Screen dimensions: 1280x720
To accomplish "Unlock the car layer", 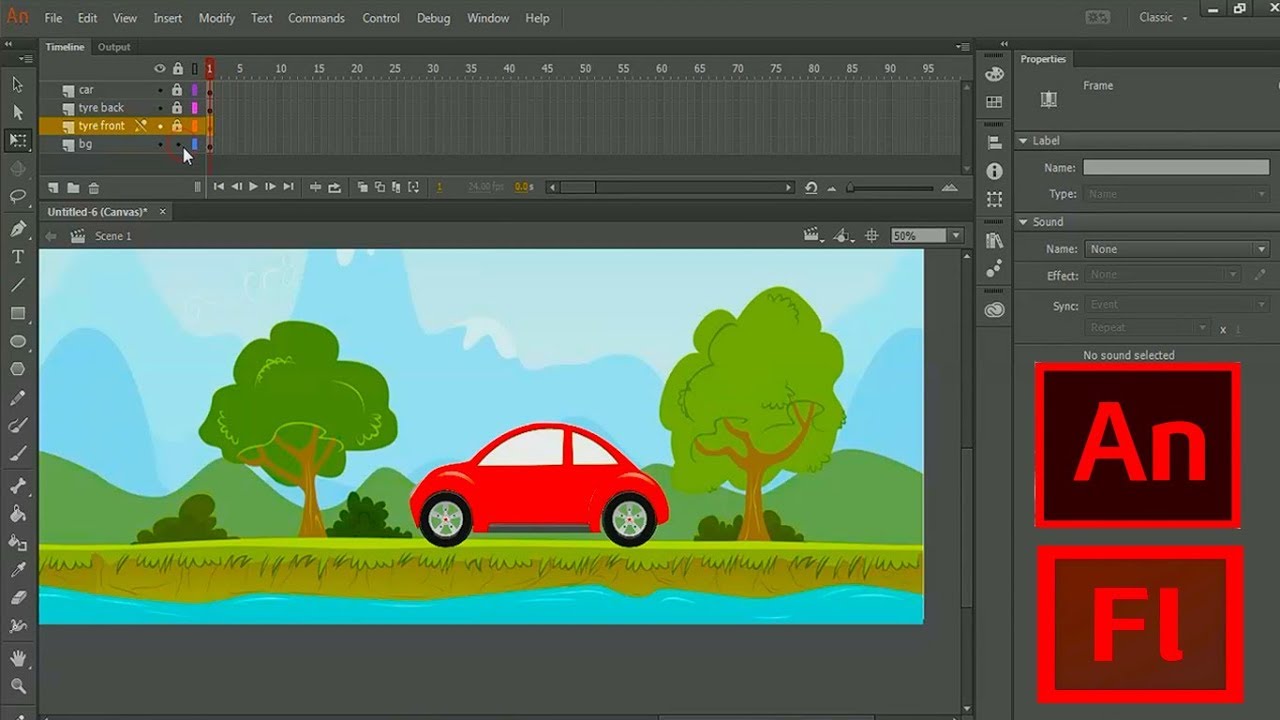I will 177,90.
